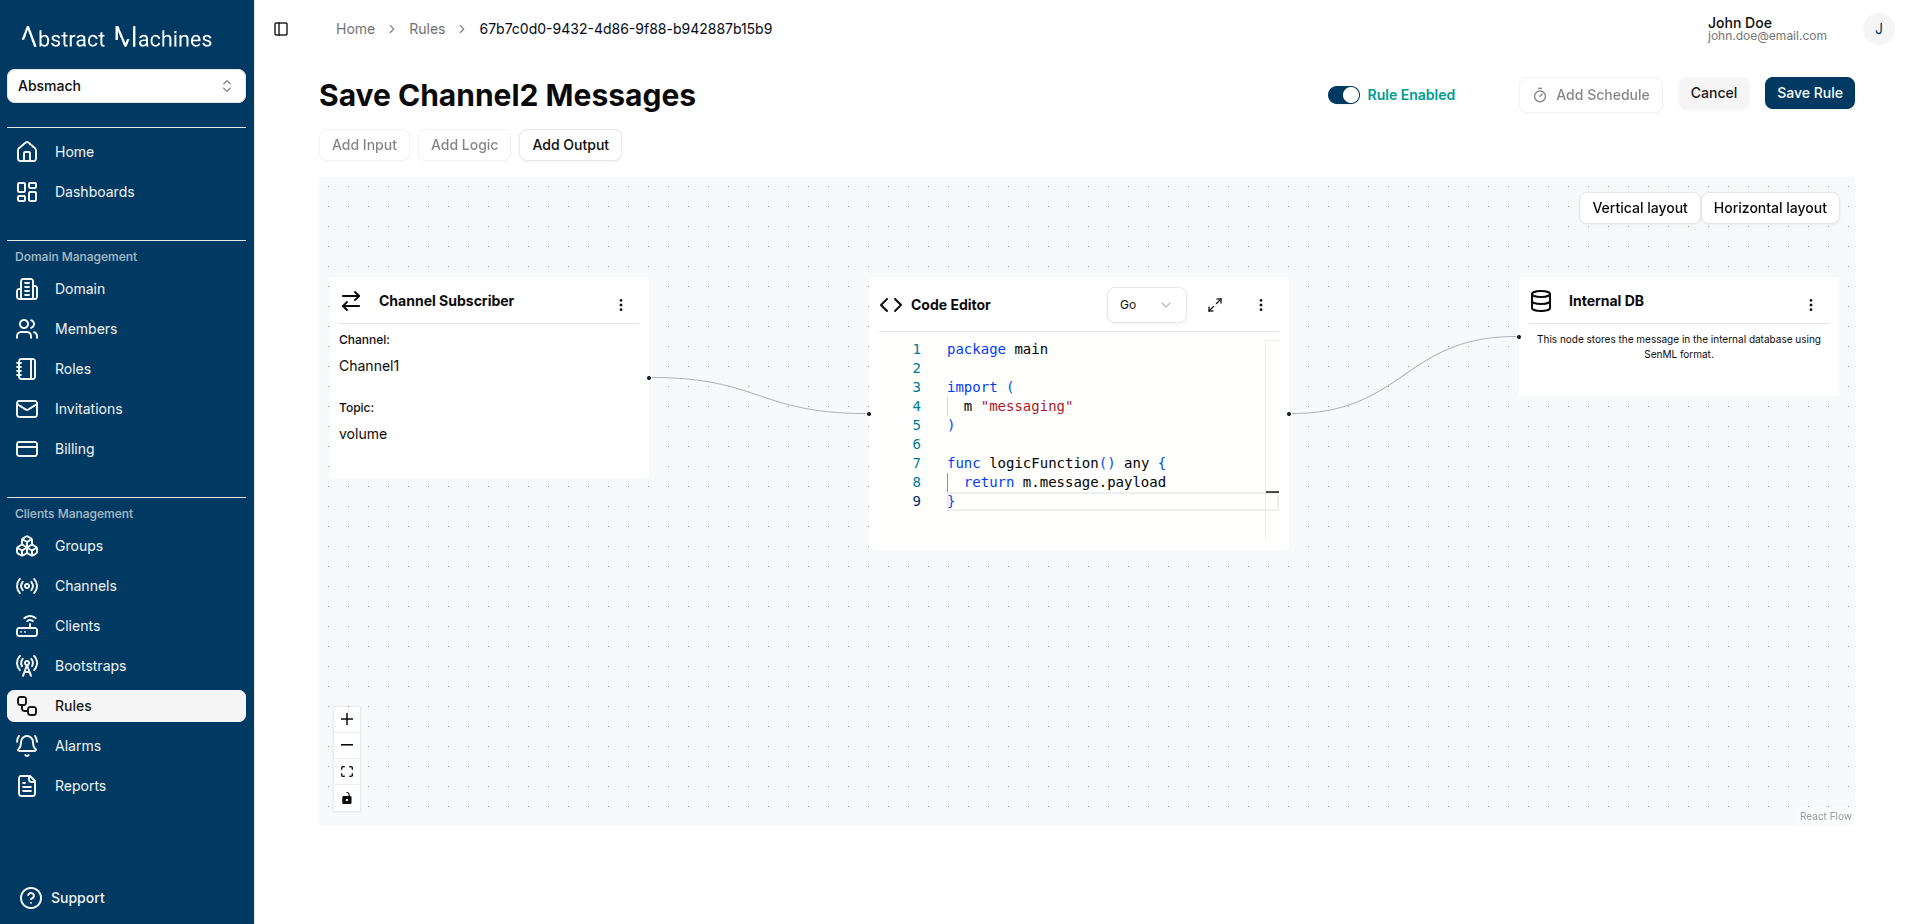Toggle the sidebar collapse icon
This screenshot has height=924, width=1917.
(281, 29)
